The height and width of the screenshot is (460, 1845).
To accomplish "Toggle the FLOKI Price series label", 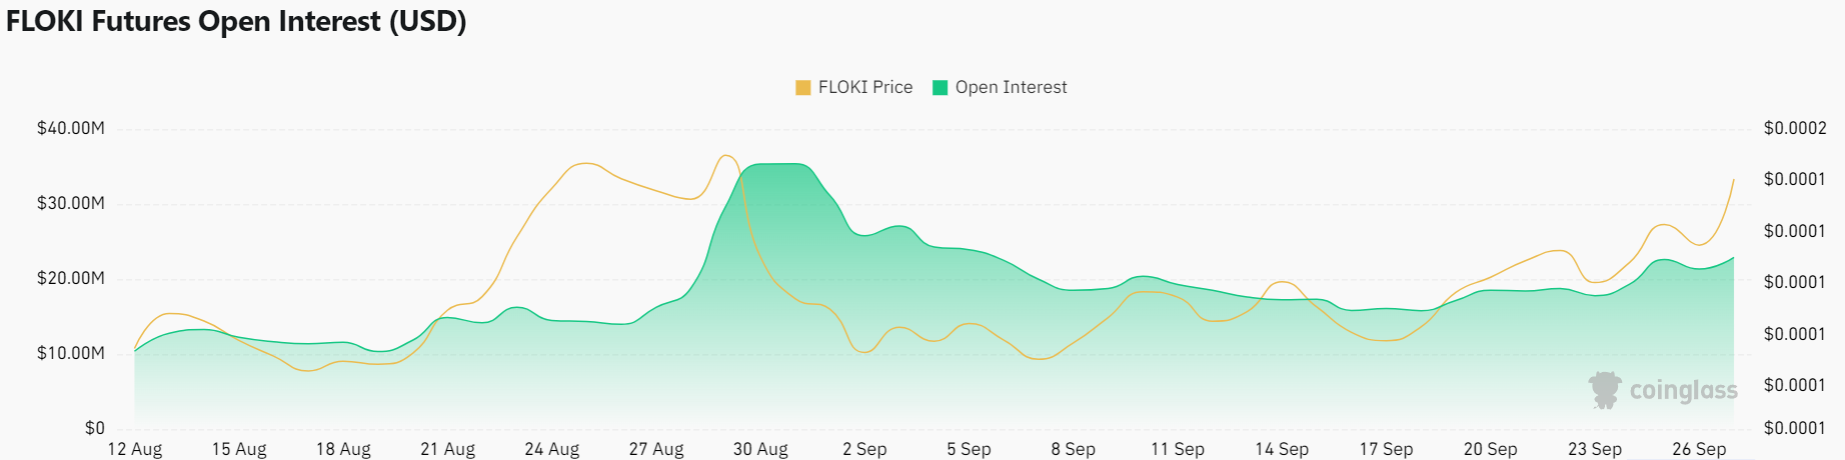I will [x=865, y=88].
